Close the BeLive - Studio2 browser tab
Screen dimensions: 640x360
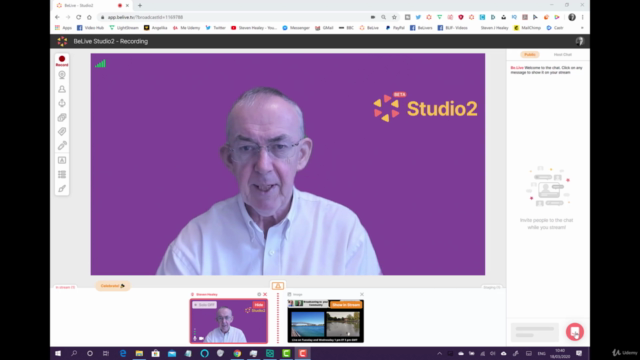(127, 5)
